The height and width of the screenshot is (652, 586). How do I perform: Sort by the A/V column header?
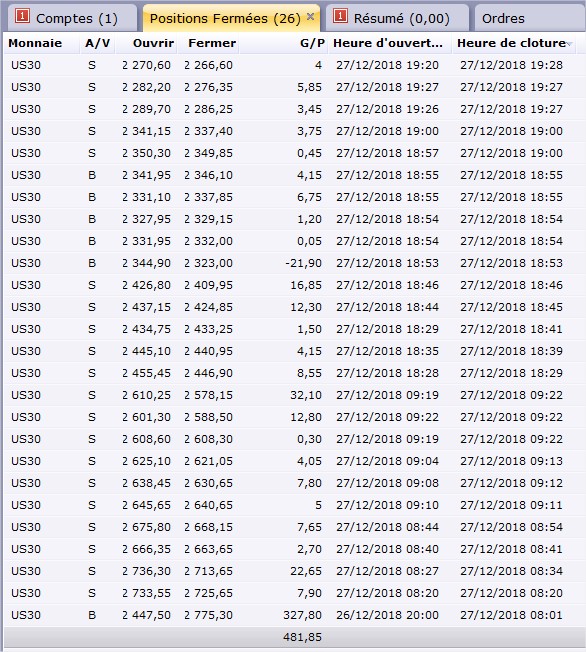(97, 43)
